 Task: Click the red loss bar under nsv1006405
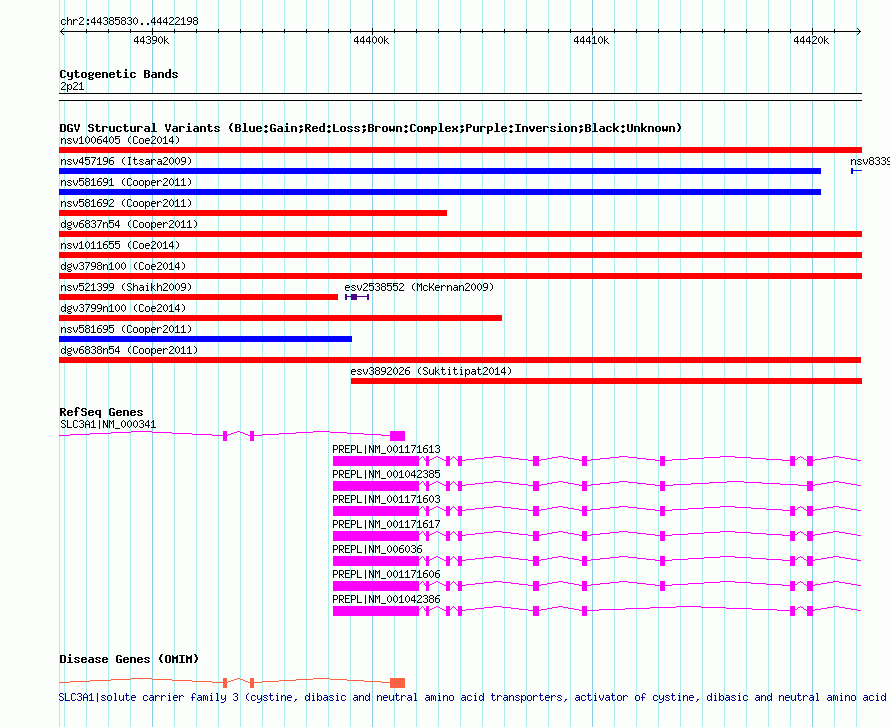pos(460,150)
